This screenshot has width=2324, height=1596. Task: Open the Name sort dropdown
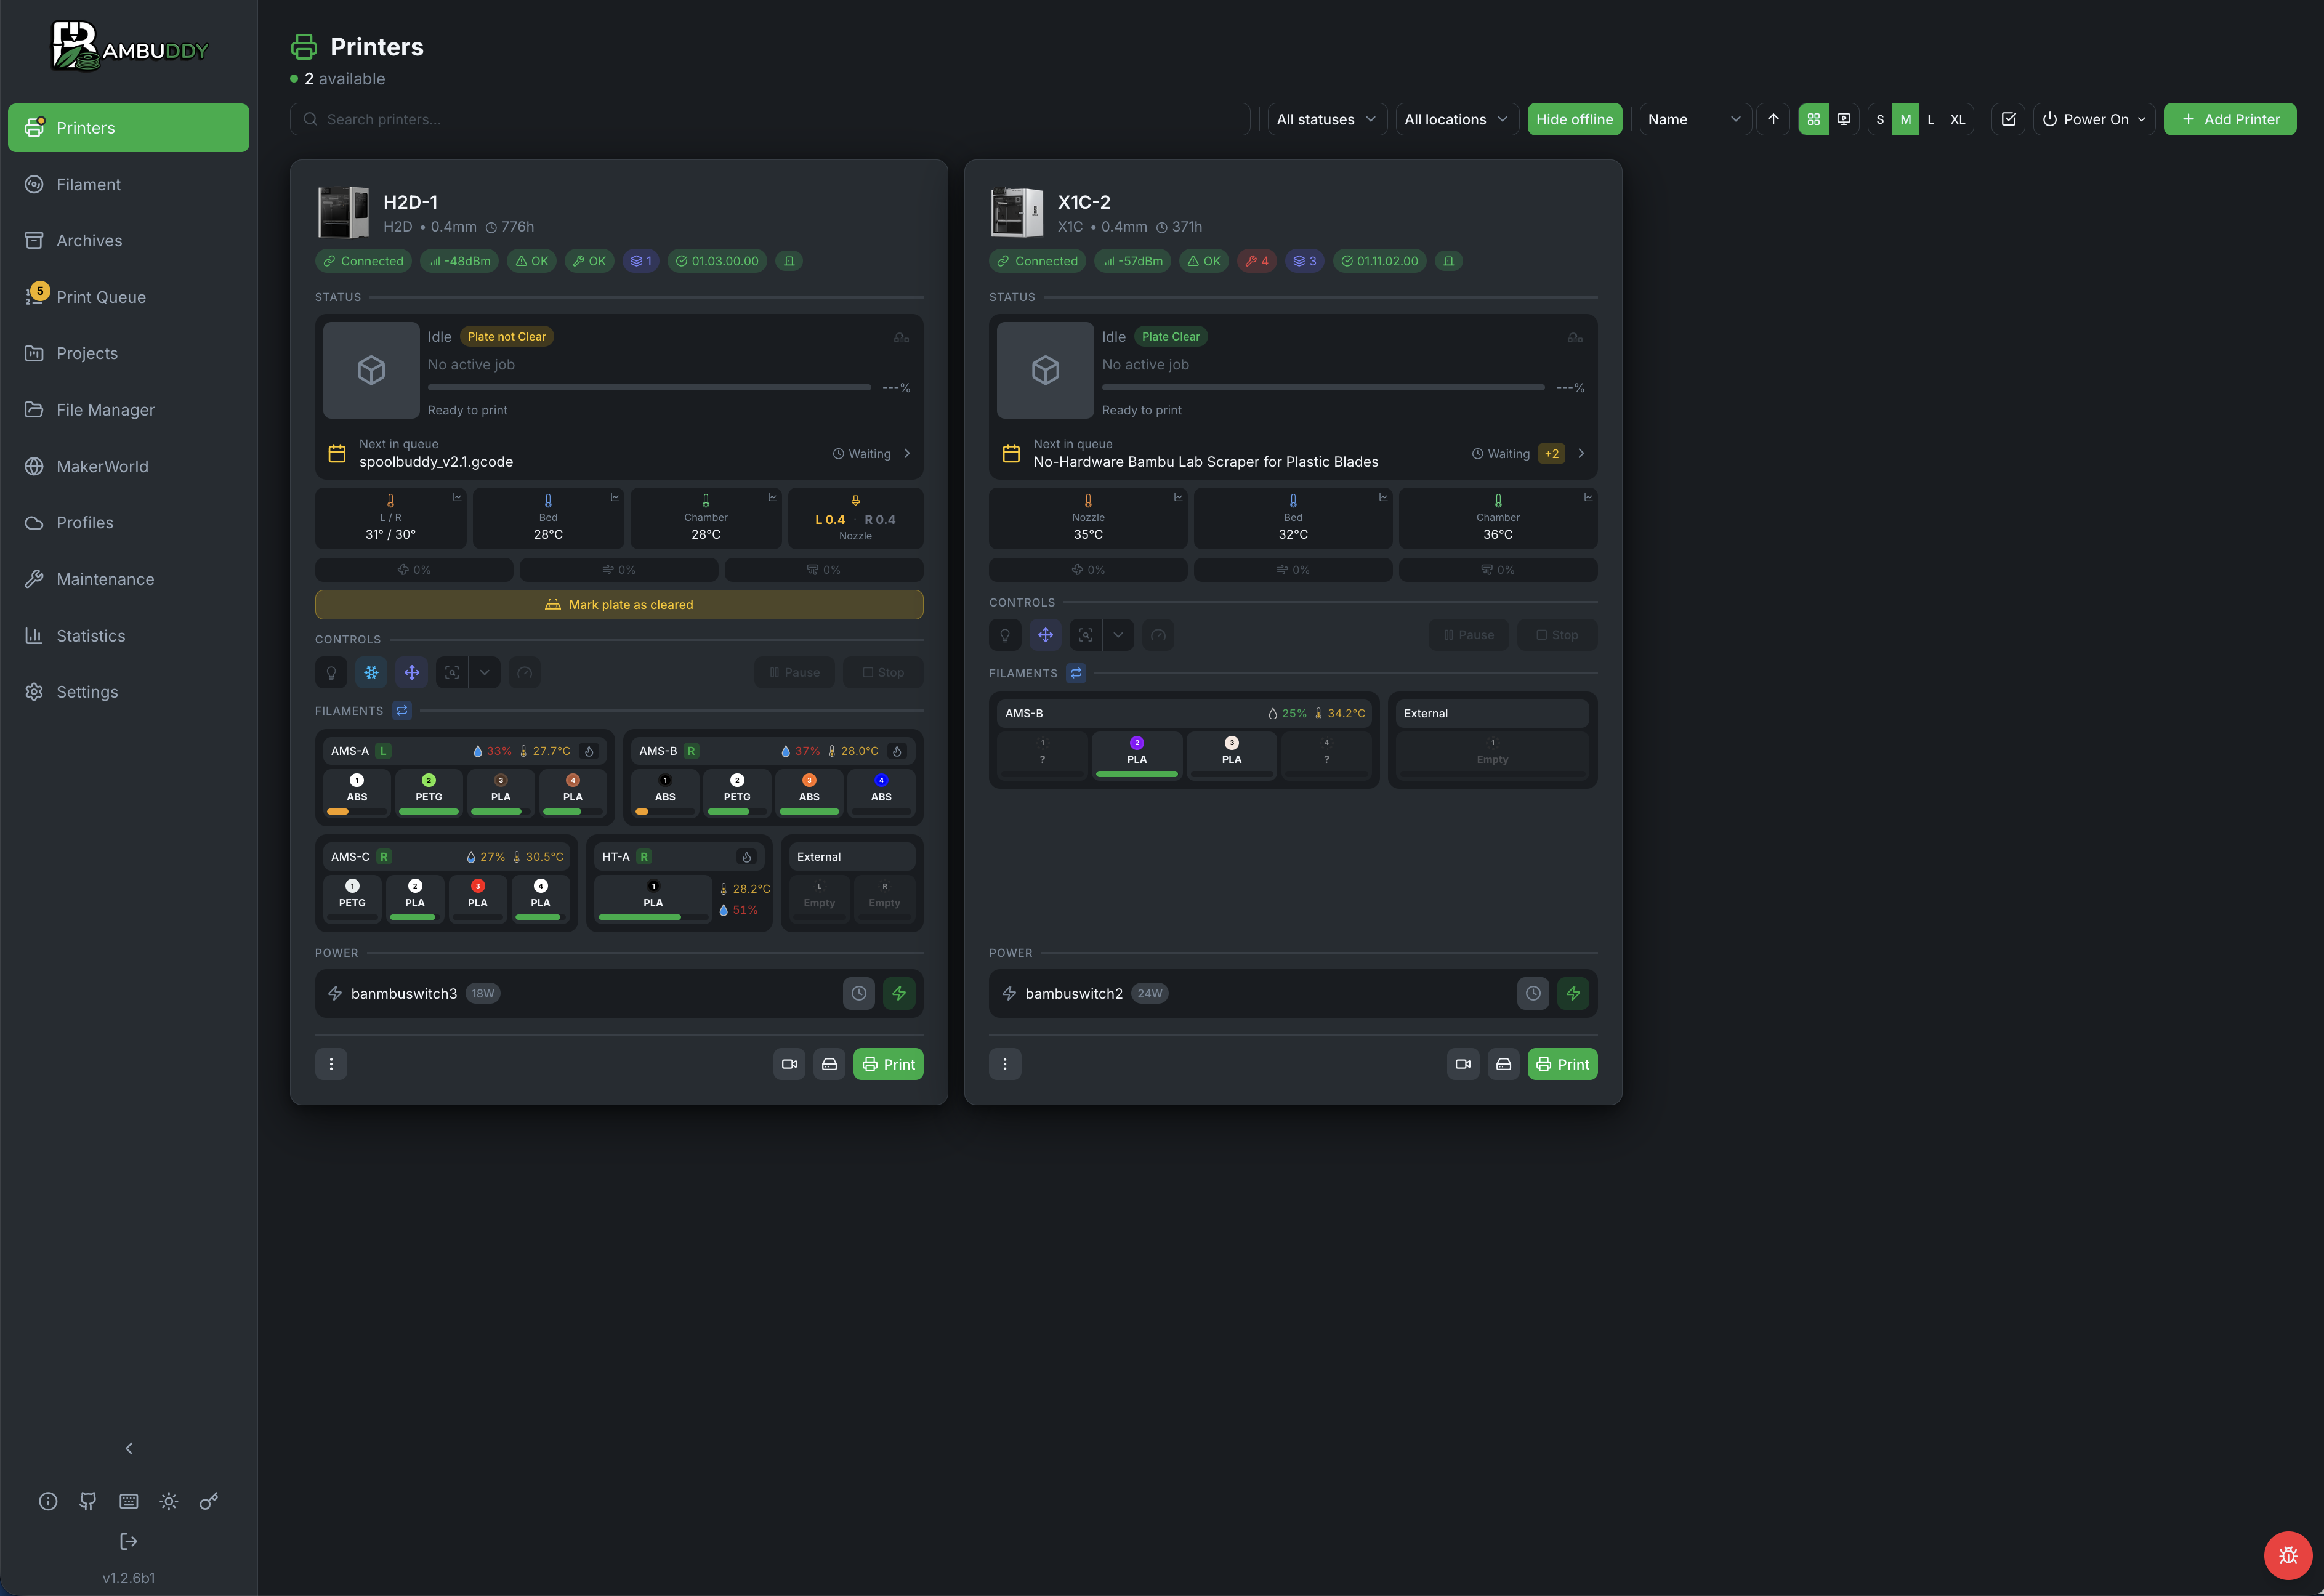click(1695, 119)
